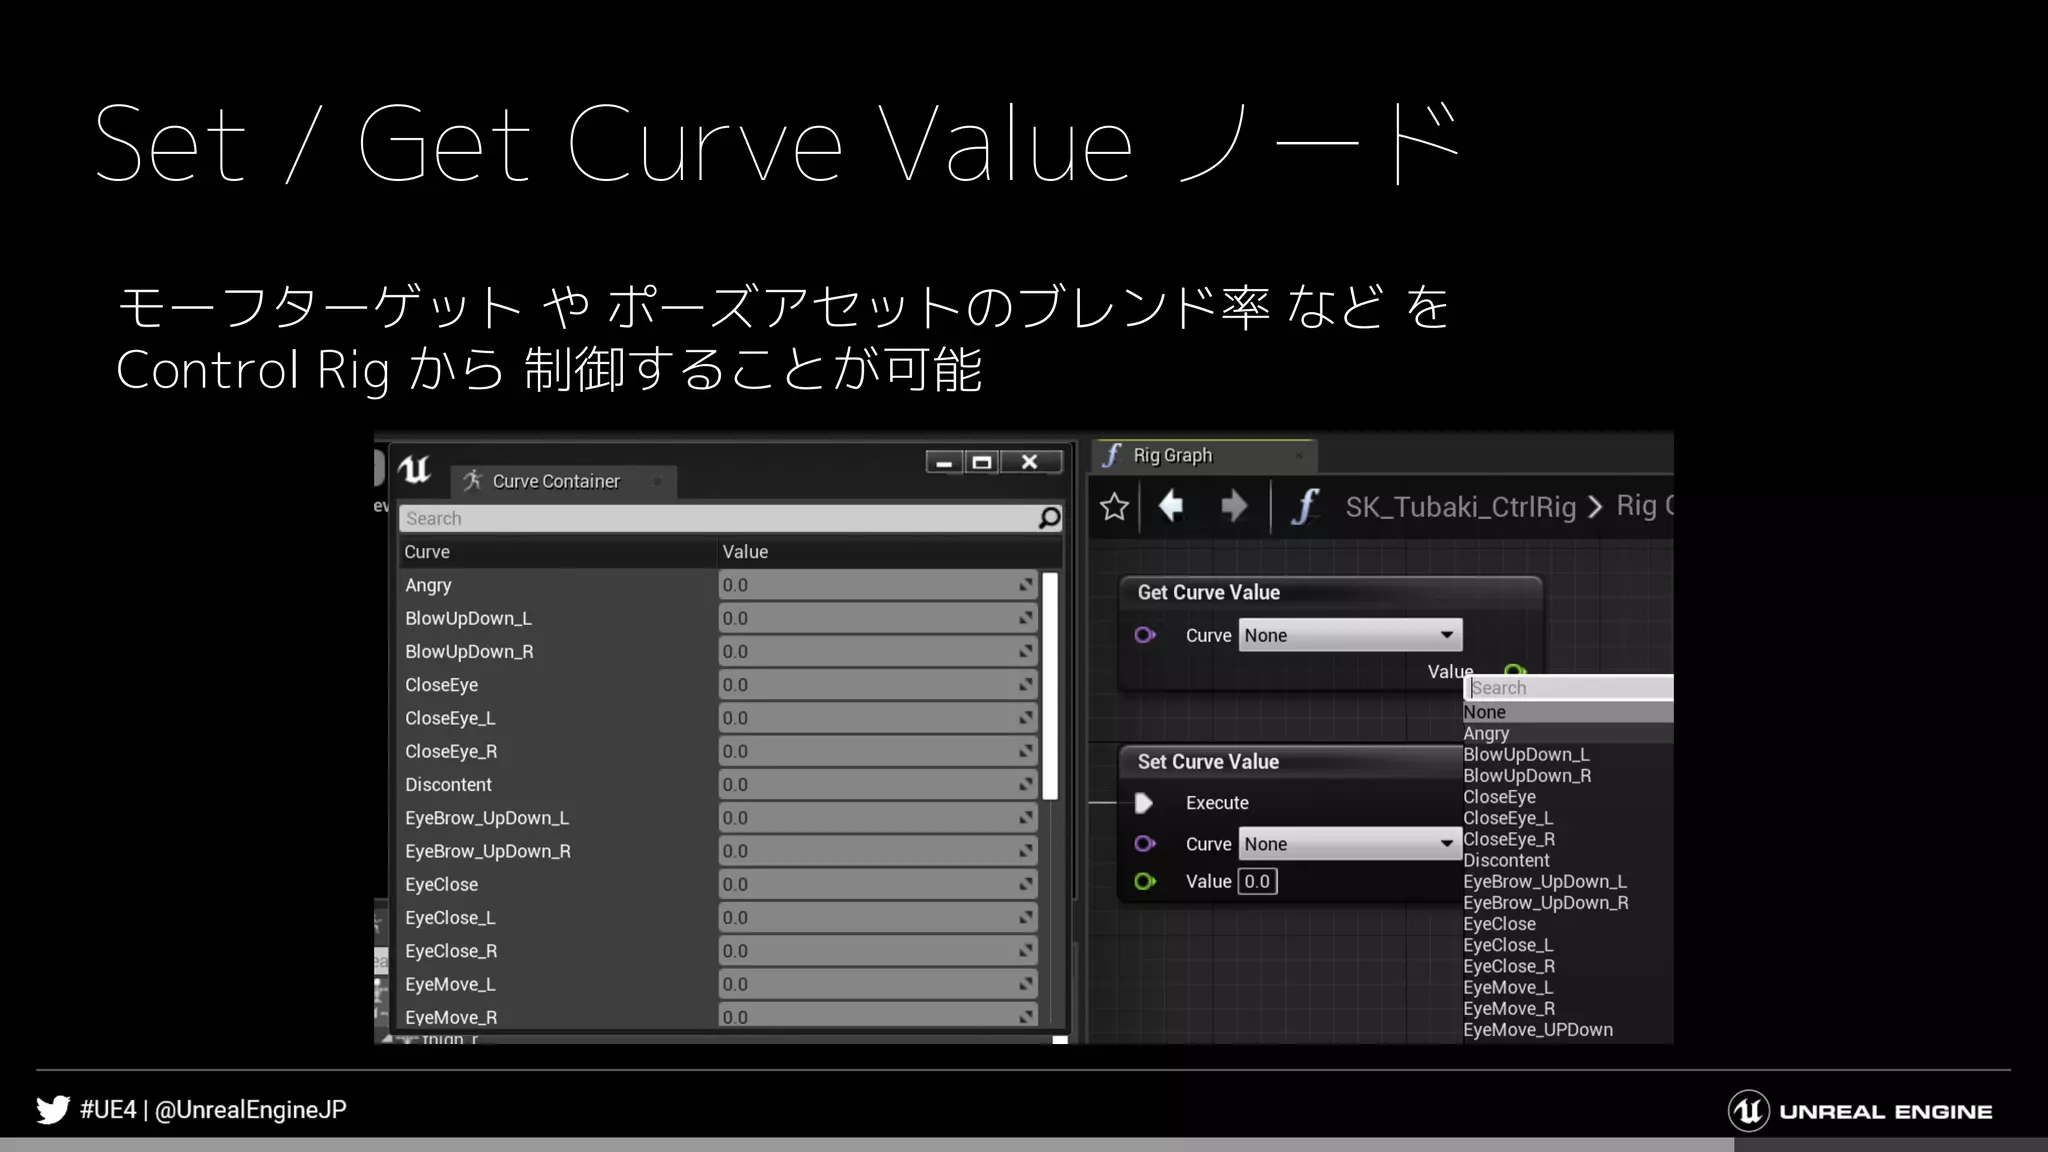Viewport: 2048px width, 1152px height.
Task: Click the search magnifier in Curve Container
Action: coord(1049,518)
